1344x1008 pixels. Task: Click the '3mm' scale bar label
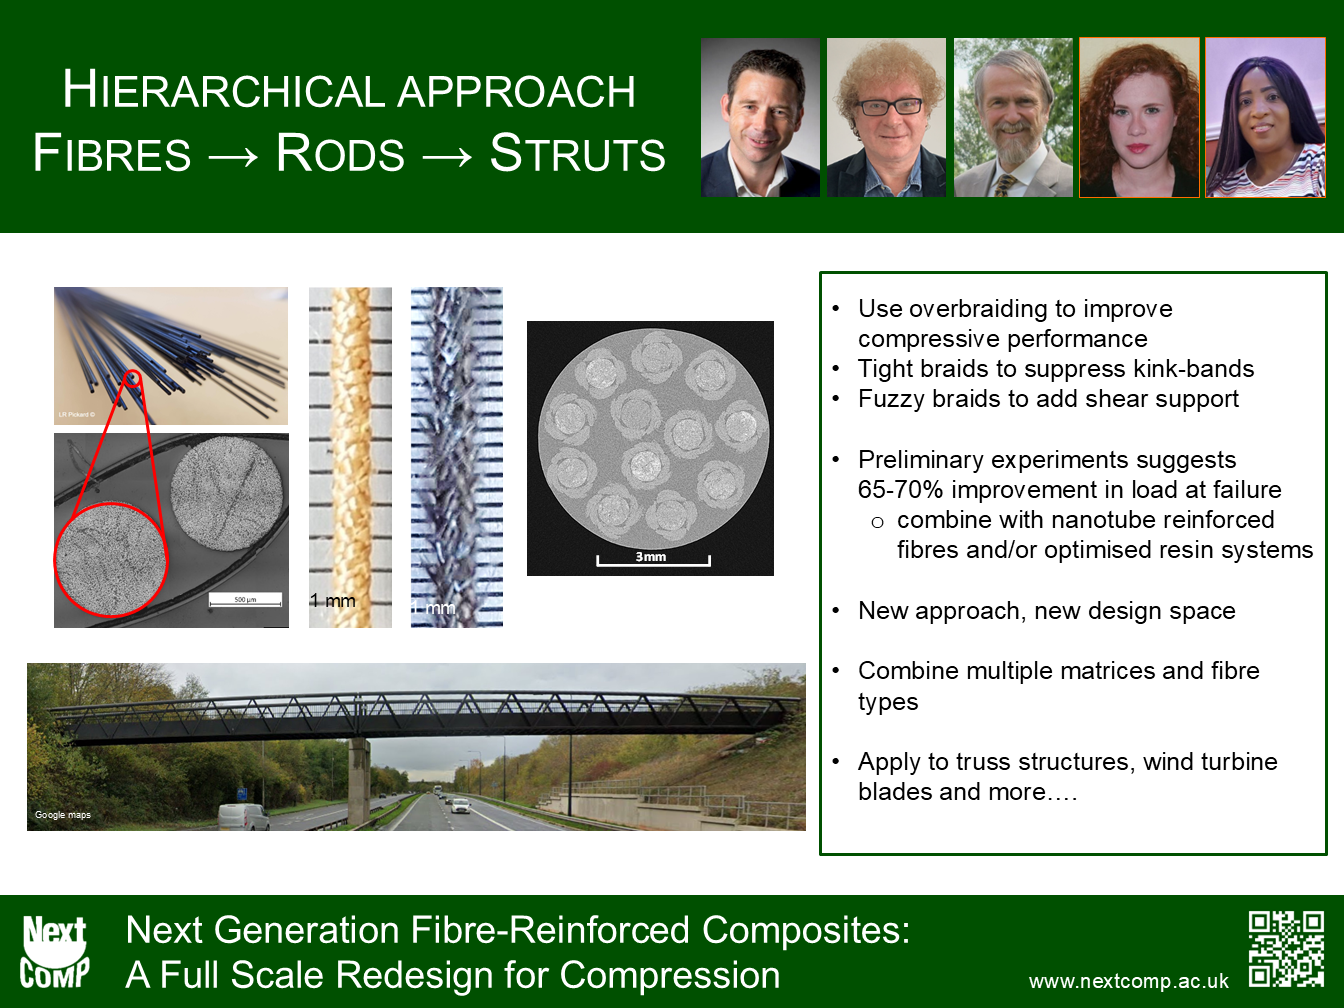(651, 557)
